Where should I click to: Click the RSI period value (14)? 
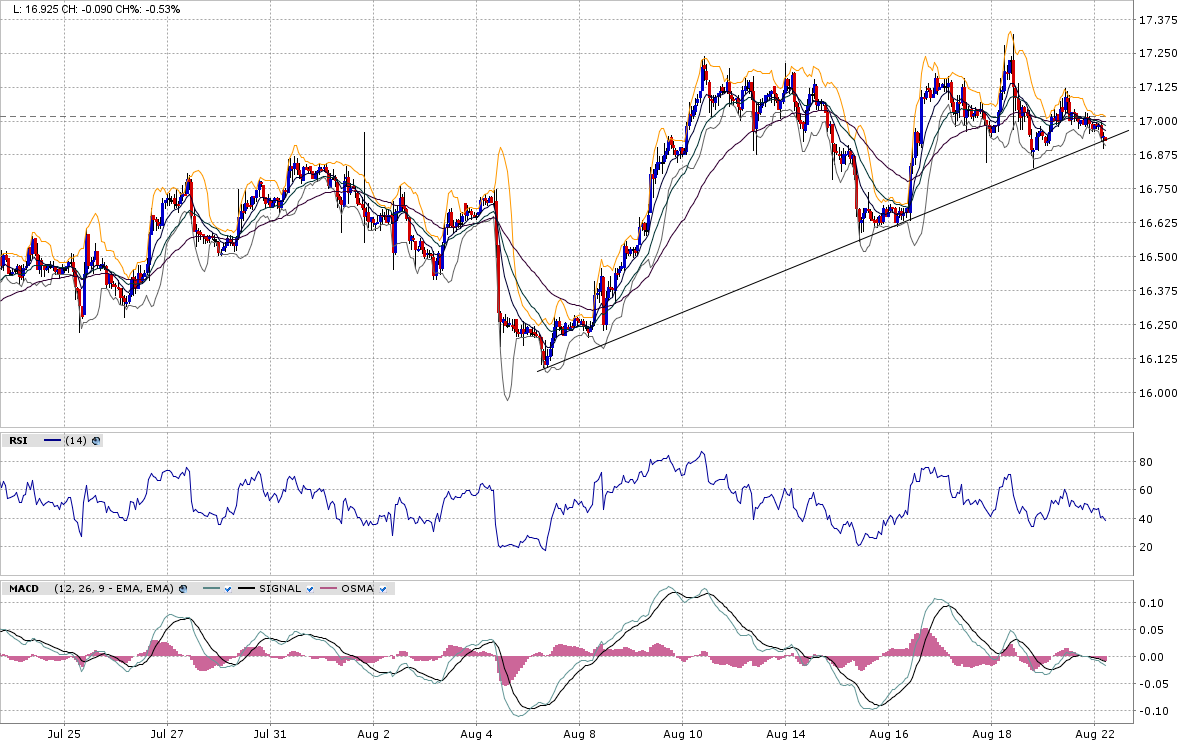click(x=76, y=440)
